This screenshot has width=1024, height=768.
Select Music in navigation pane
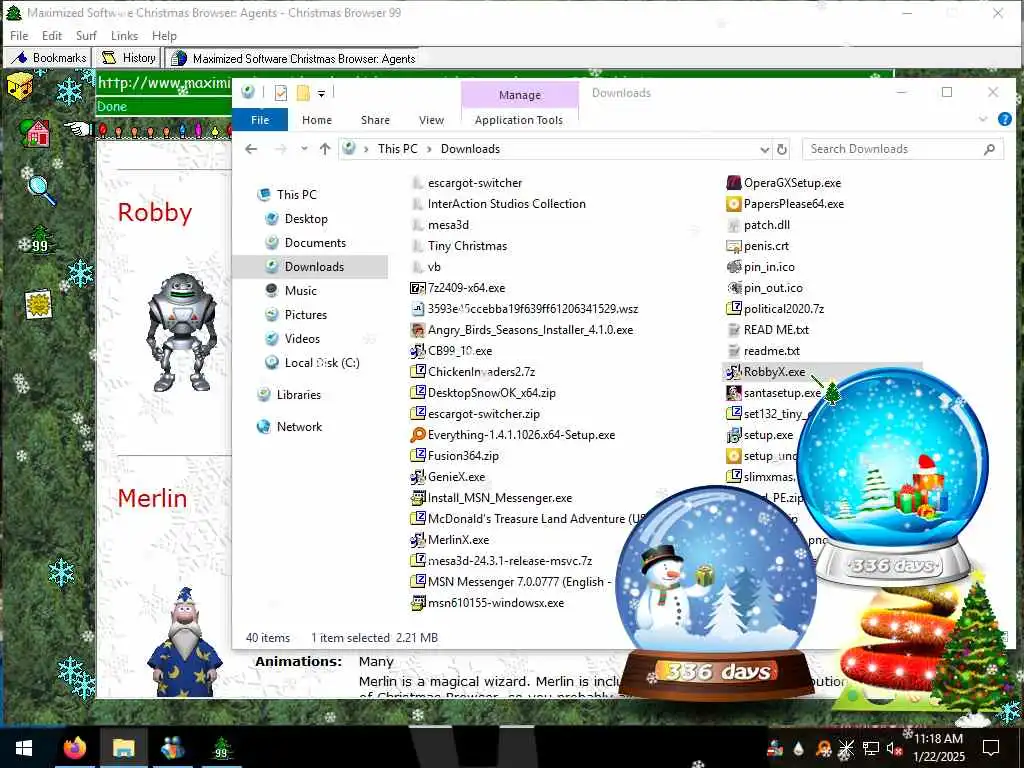(300, 291)
